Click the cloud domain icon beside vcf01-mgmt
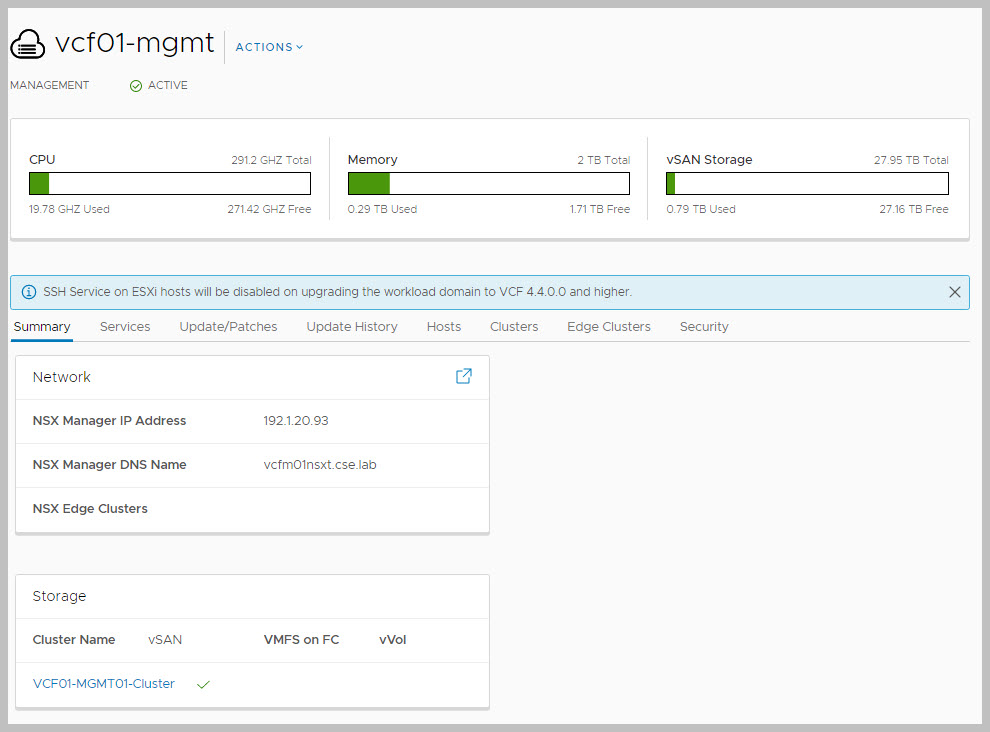 [x=27, y=45]
